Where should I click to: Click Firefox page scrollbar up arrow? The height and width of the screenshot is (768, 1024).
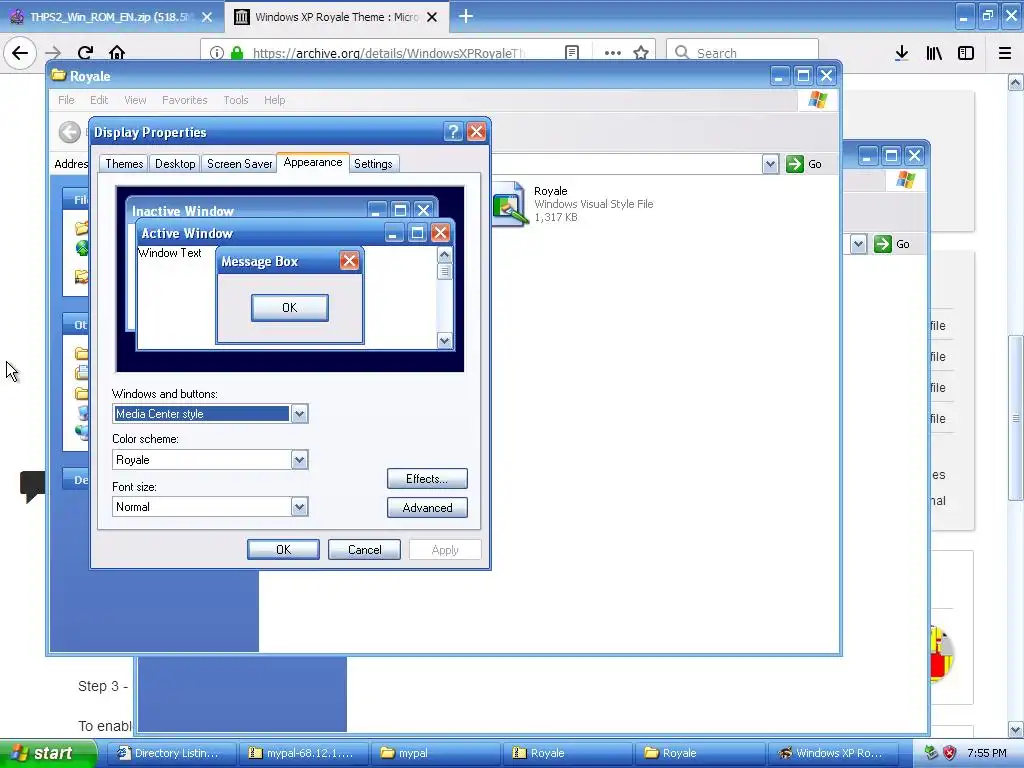click(1015, 82)
